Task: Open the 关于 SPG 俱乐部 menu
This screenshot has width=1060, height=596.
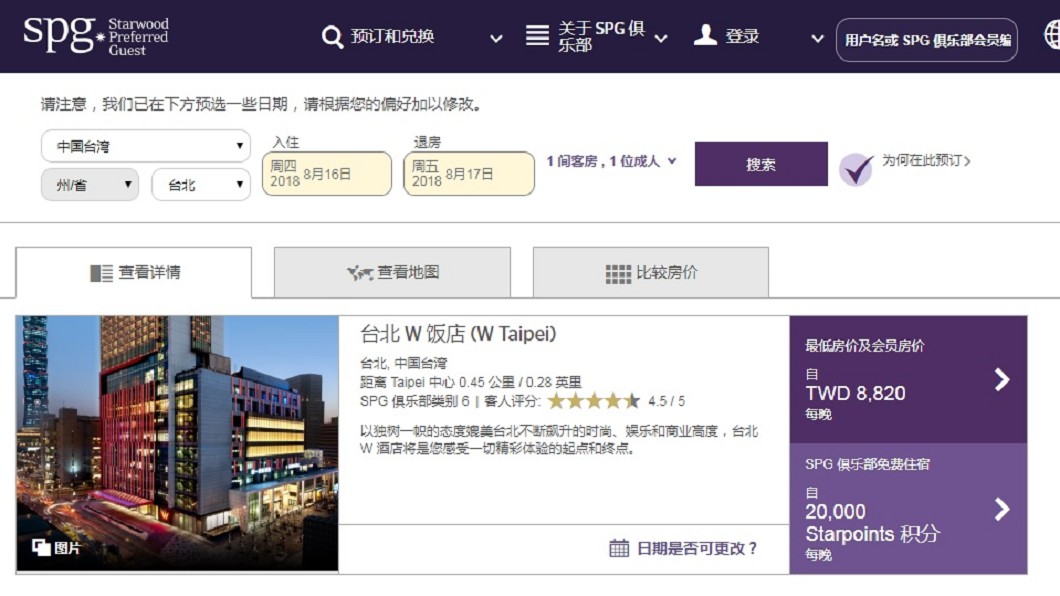Action: [x=601, y=36]
